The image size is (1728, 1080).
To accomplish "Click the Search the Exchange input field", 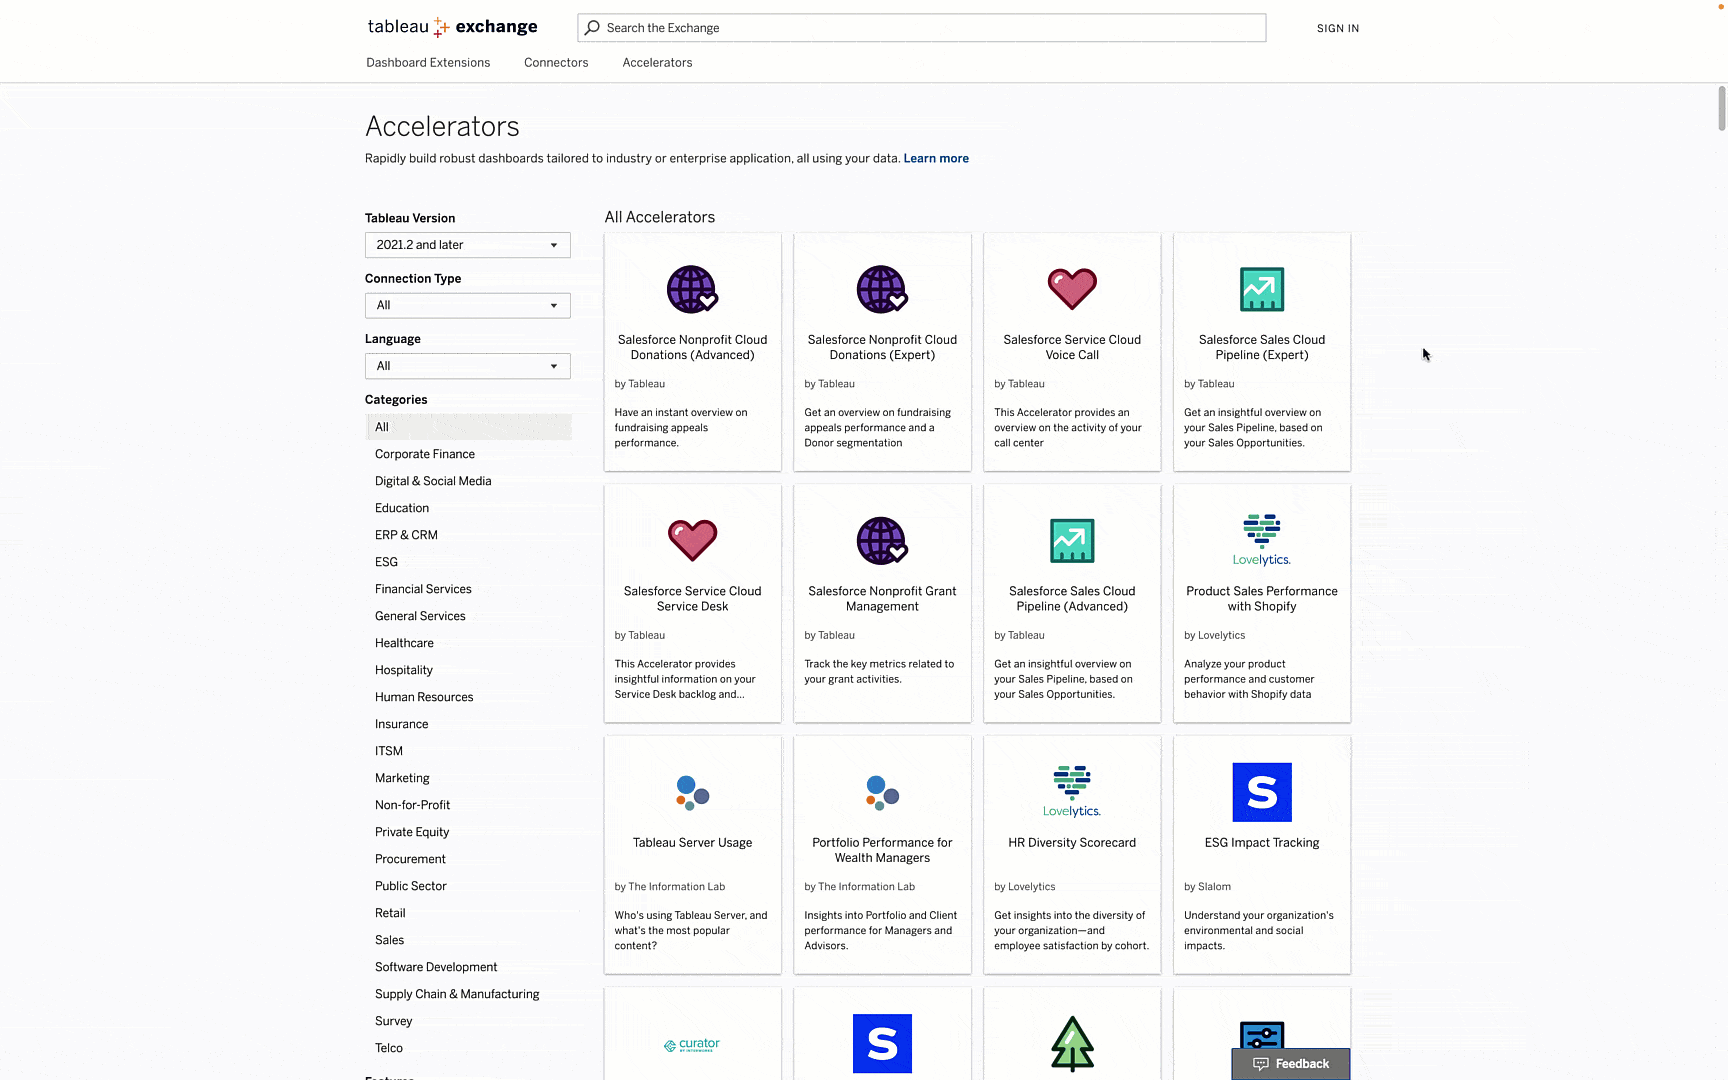I will (921, 28).
